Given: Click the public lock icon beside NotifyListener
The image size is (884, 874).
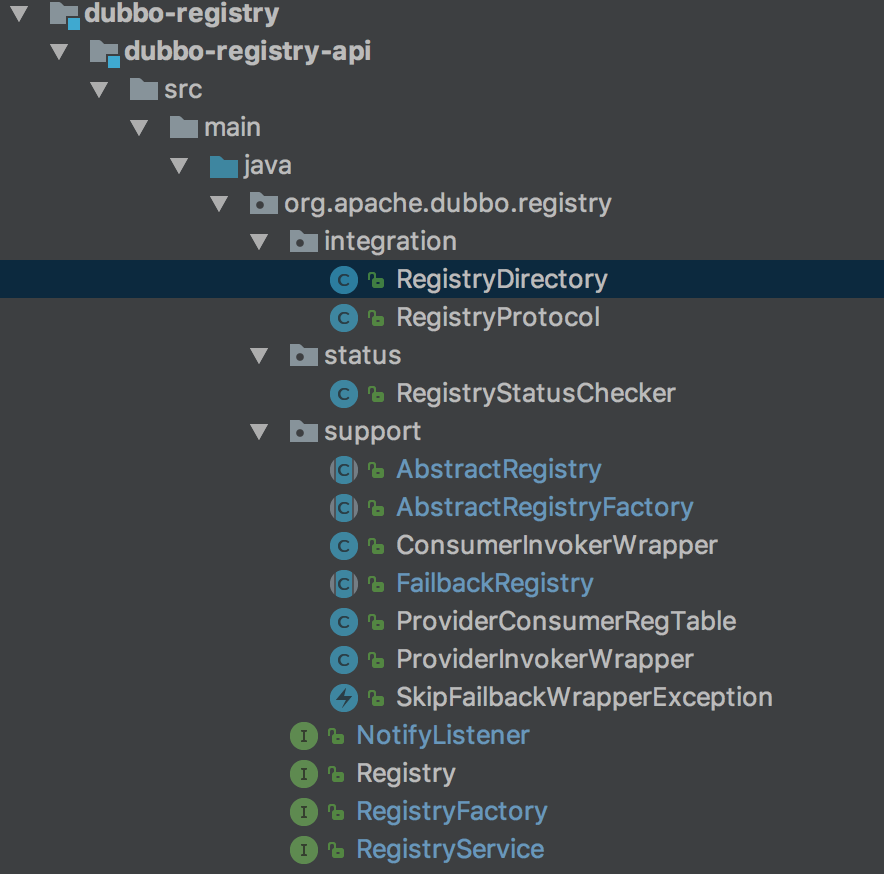Looking at the screenshot, I should pyautogui.click(x=337, y=736).
